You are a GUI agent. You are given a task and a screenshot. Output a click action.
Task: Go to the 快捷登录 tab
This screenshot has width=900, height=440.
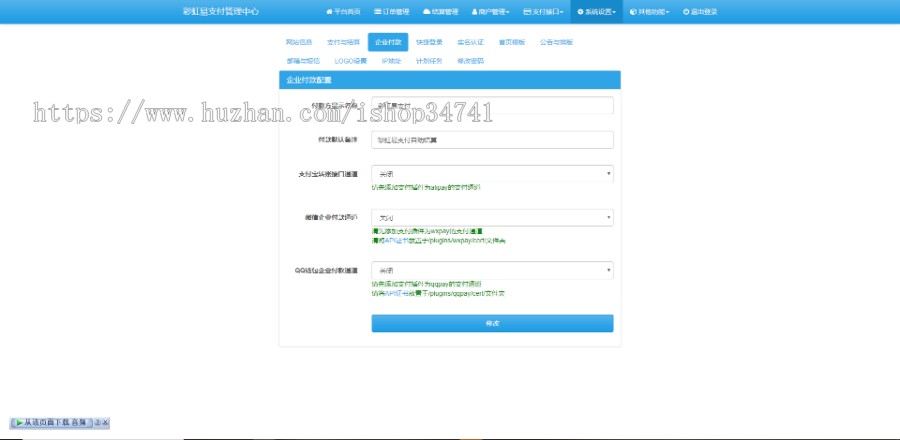click(x=429, y=42)
